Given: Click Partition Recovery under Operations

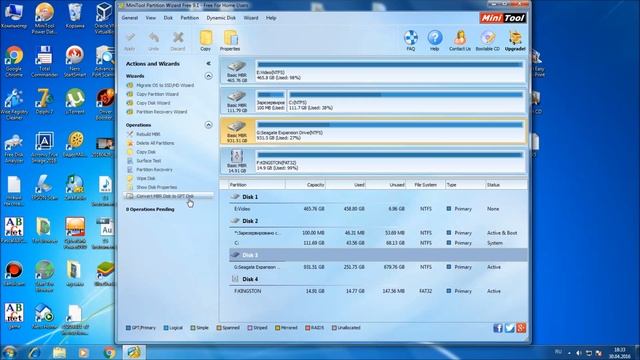Looking at the screenshot, I should [x=154, y=170].
